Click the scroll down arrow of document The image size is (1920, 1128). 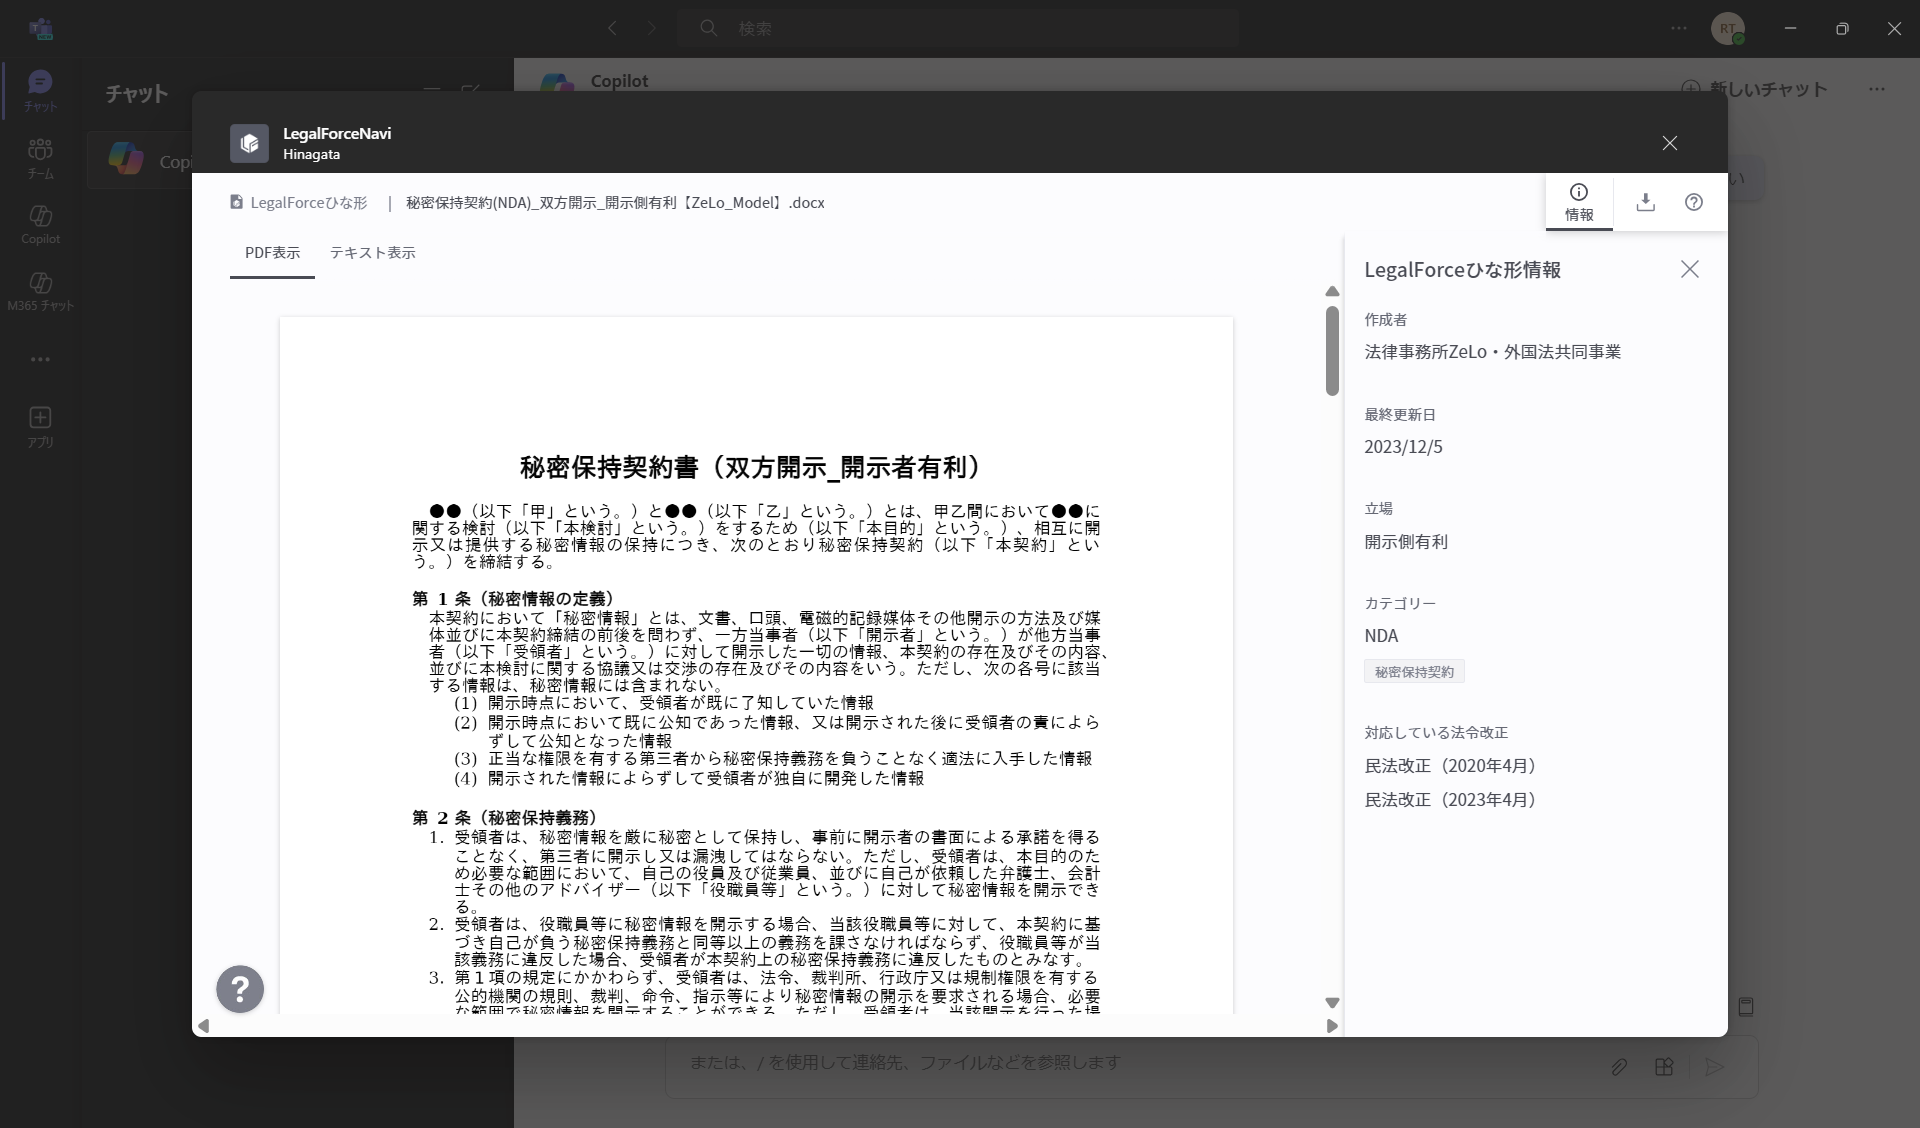point(1332,1003)
